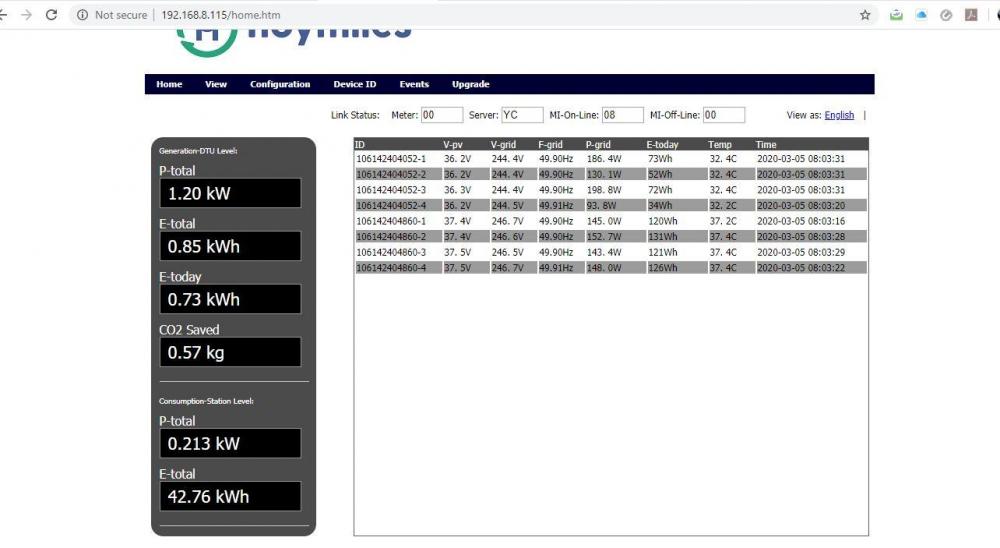This screenshot has width=1000, height=548.
Task: Reload the page with the refresh icon
Action: pyautogui.click(x=52, y=15)
